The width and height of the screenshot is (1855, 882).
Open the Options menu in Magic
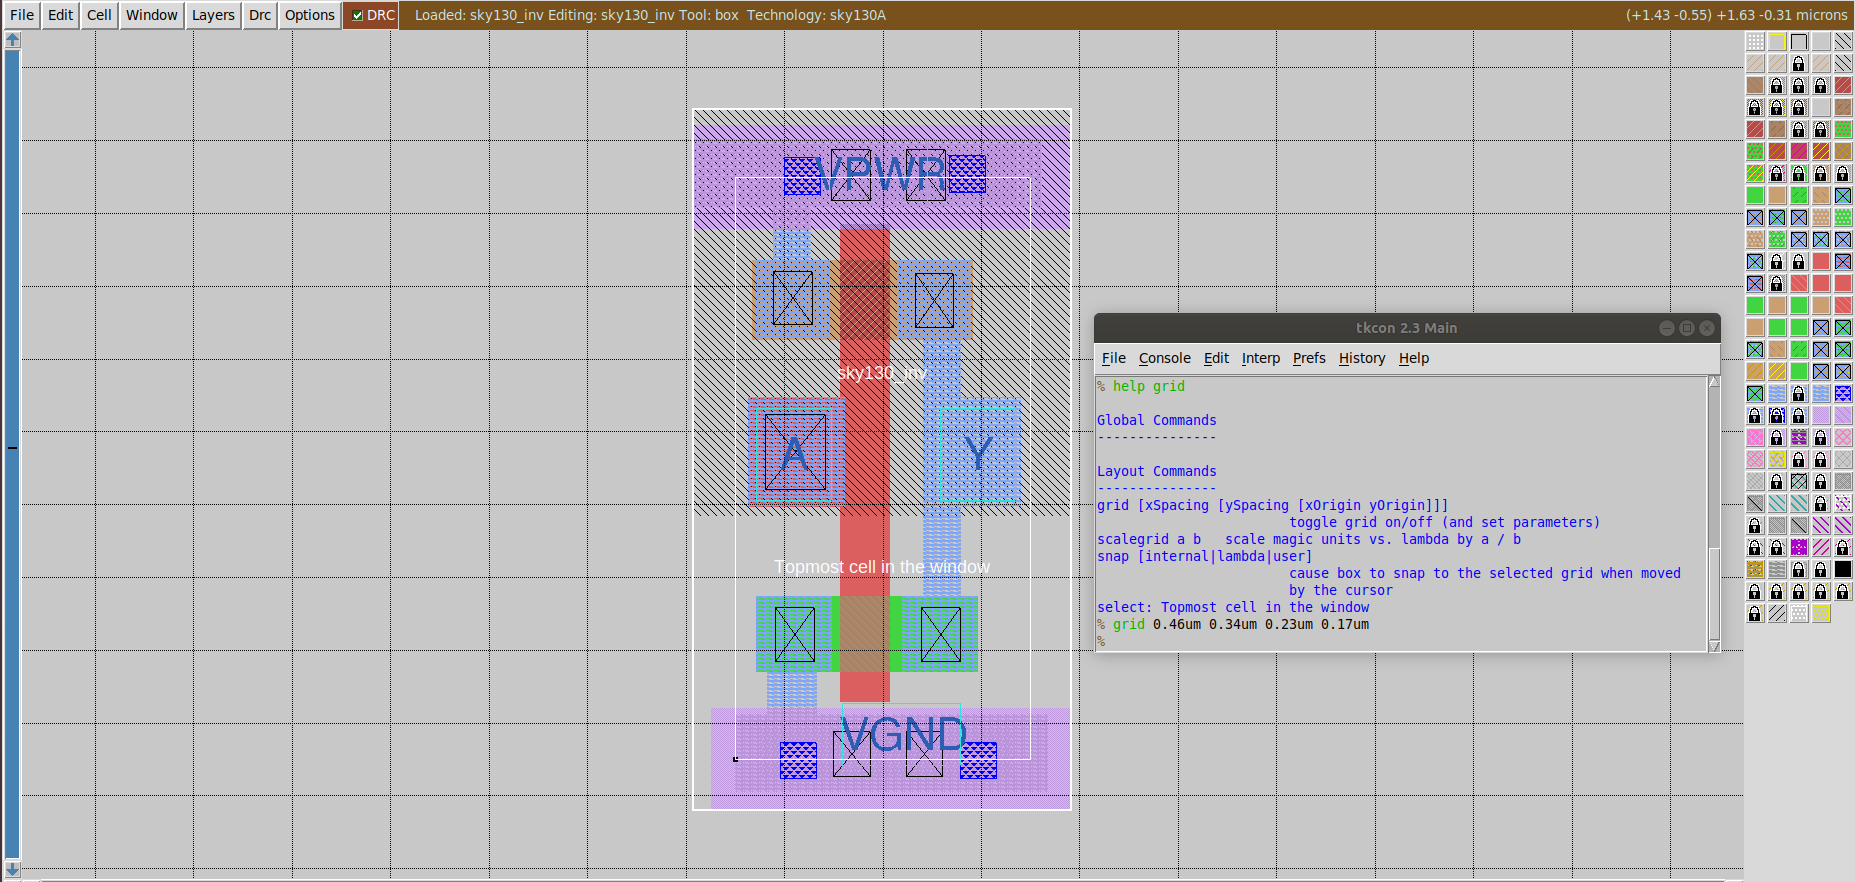[x=310, y=15]
